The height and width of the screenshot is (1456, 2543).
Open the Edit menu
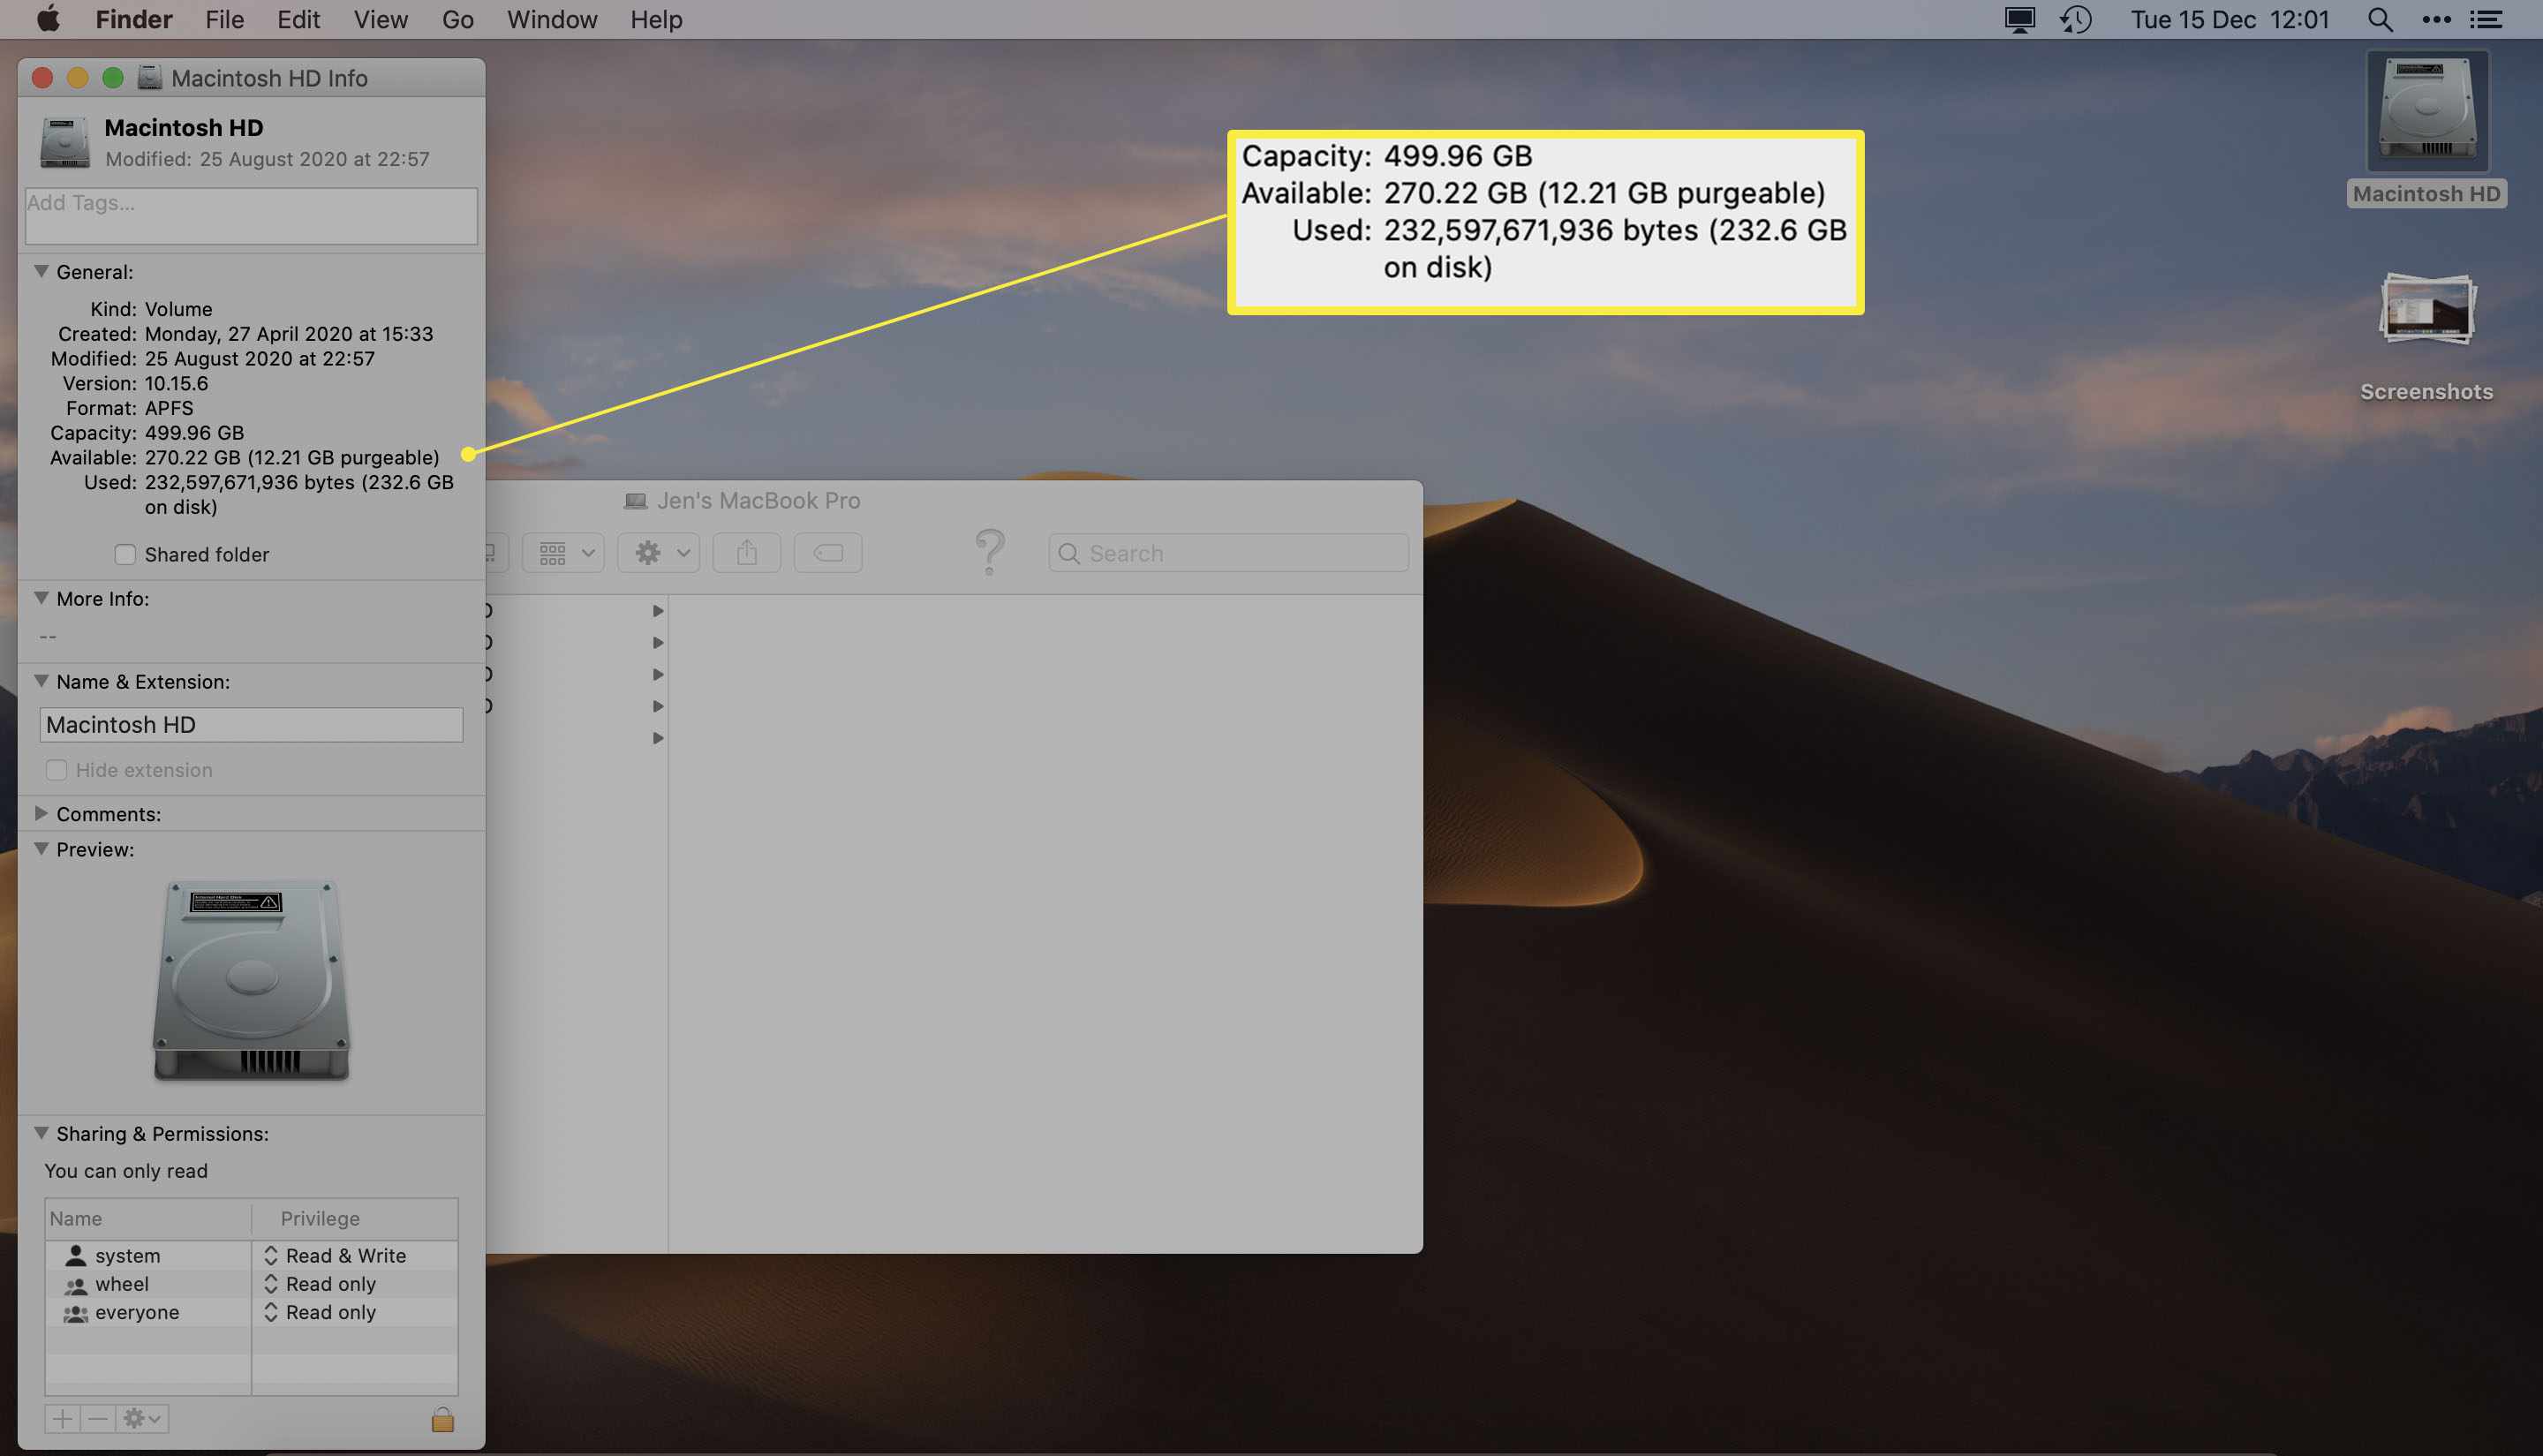(x=298, y=19)
